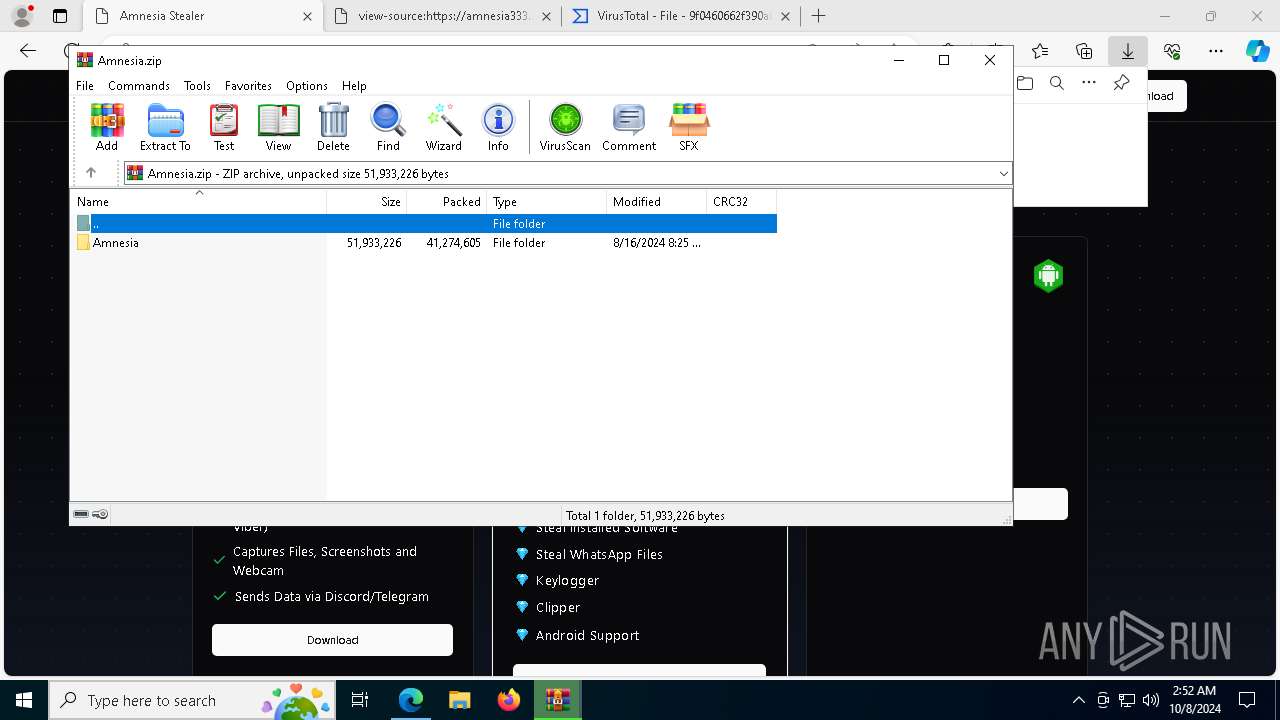Open more options ellipsis in downloads panel

pos(1089,83)
